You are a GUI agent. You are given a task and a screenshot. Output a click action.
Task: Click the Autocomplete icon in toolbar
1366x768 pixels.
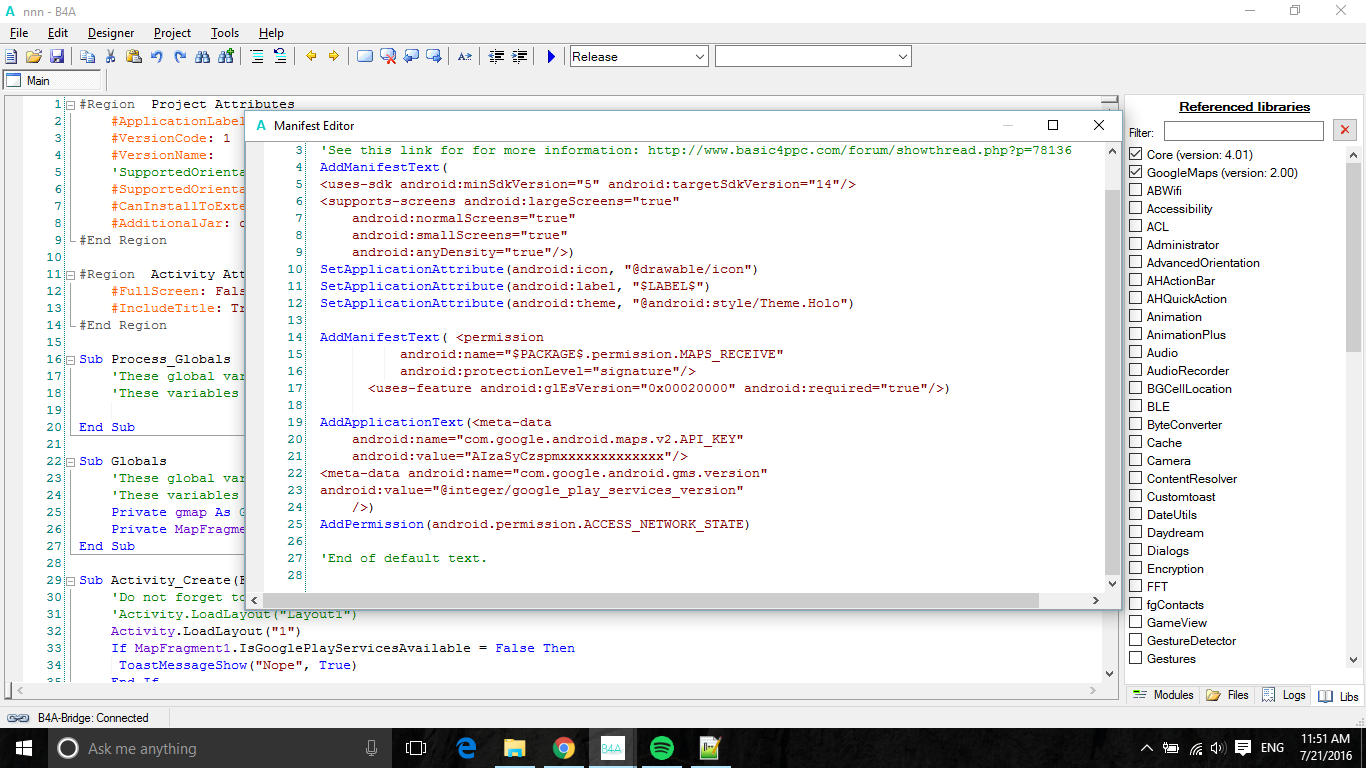click(x=465, y=57)
